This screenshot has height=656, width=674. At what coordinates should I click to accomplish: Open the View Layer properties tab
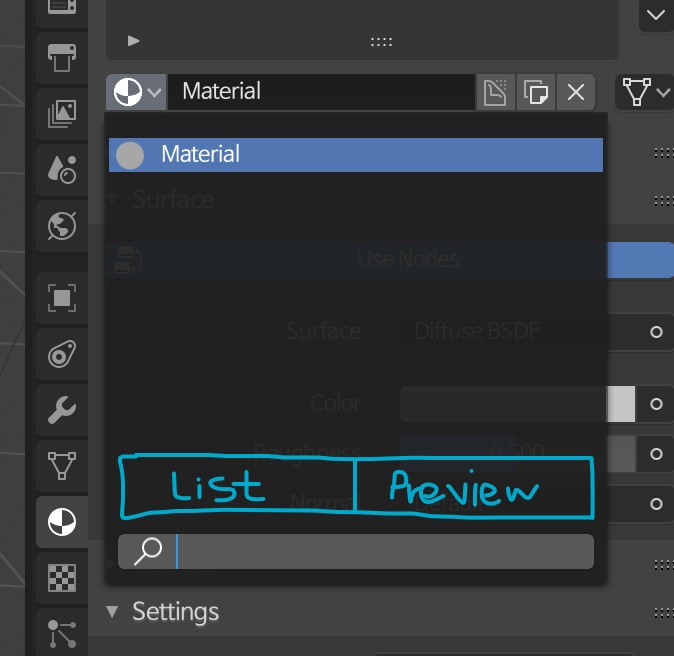62,114
